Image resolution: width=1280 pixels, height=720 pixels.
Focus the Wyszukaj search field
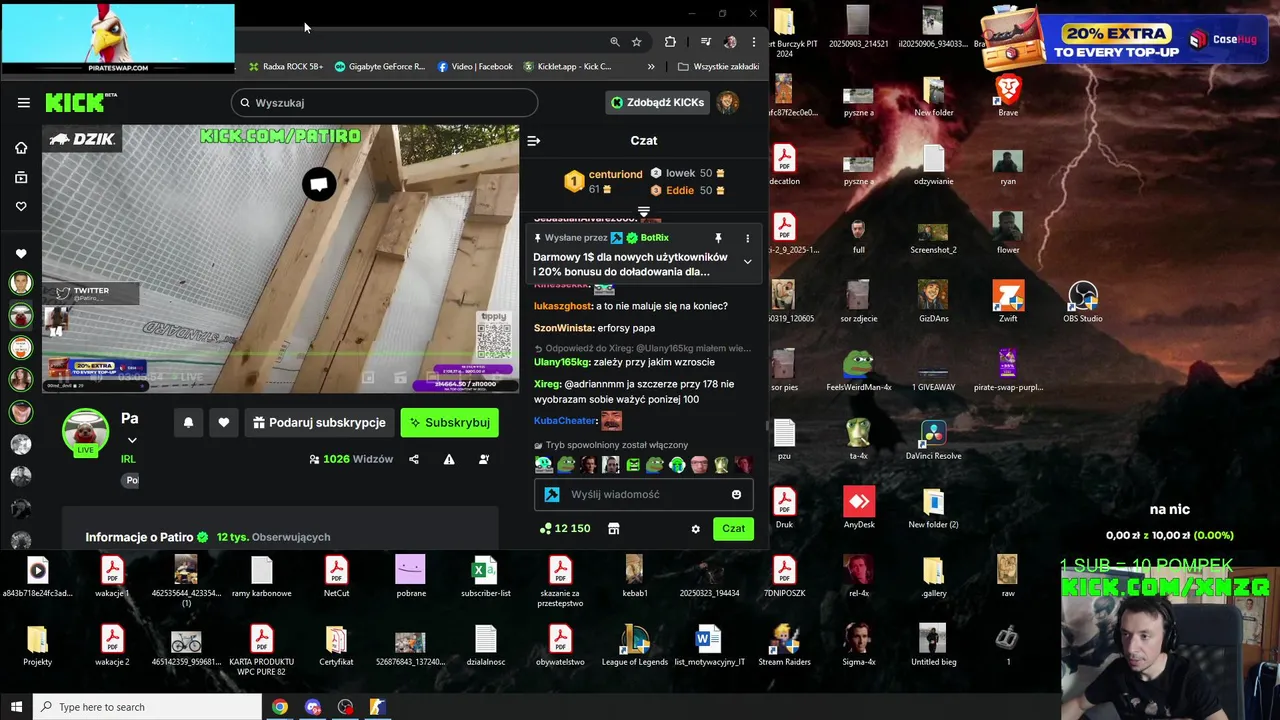coord(384,102)
